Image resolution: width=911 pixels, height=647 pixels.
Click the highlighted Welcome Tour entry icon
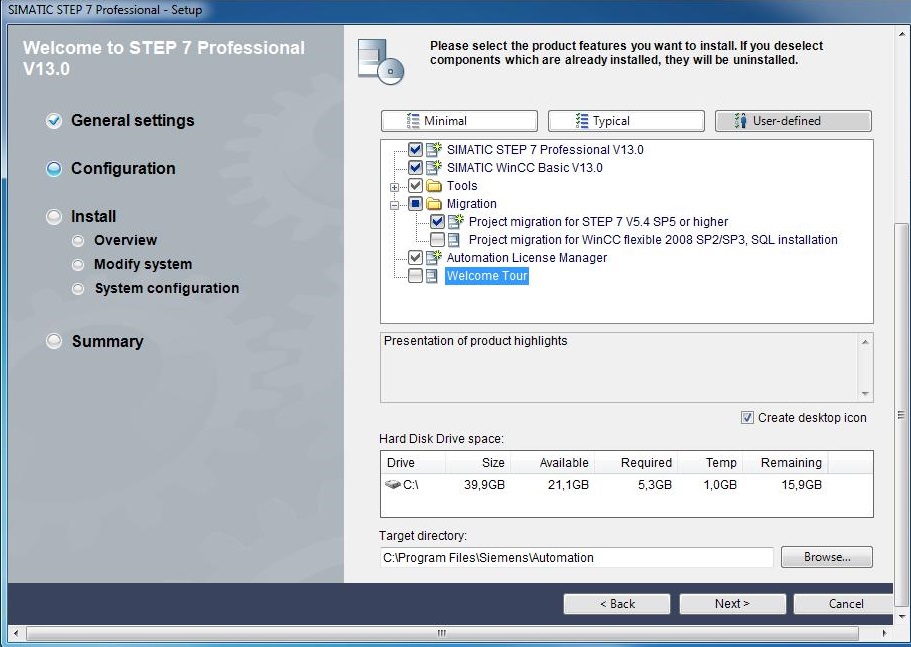(430, 275)
